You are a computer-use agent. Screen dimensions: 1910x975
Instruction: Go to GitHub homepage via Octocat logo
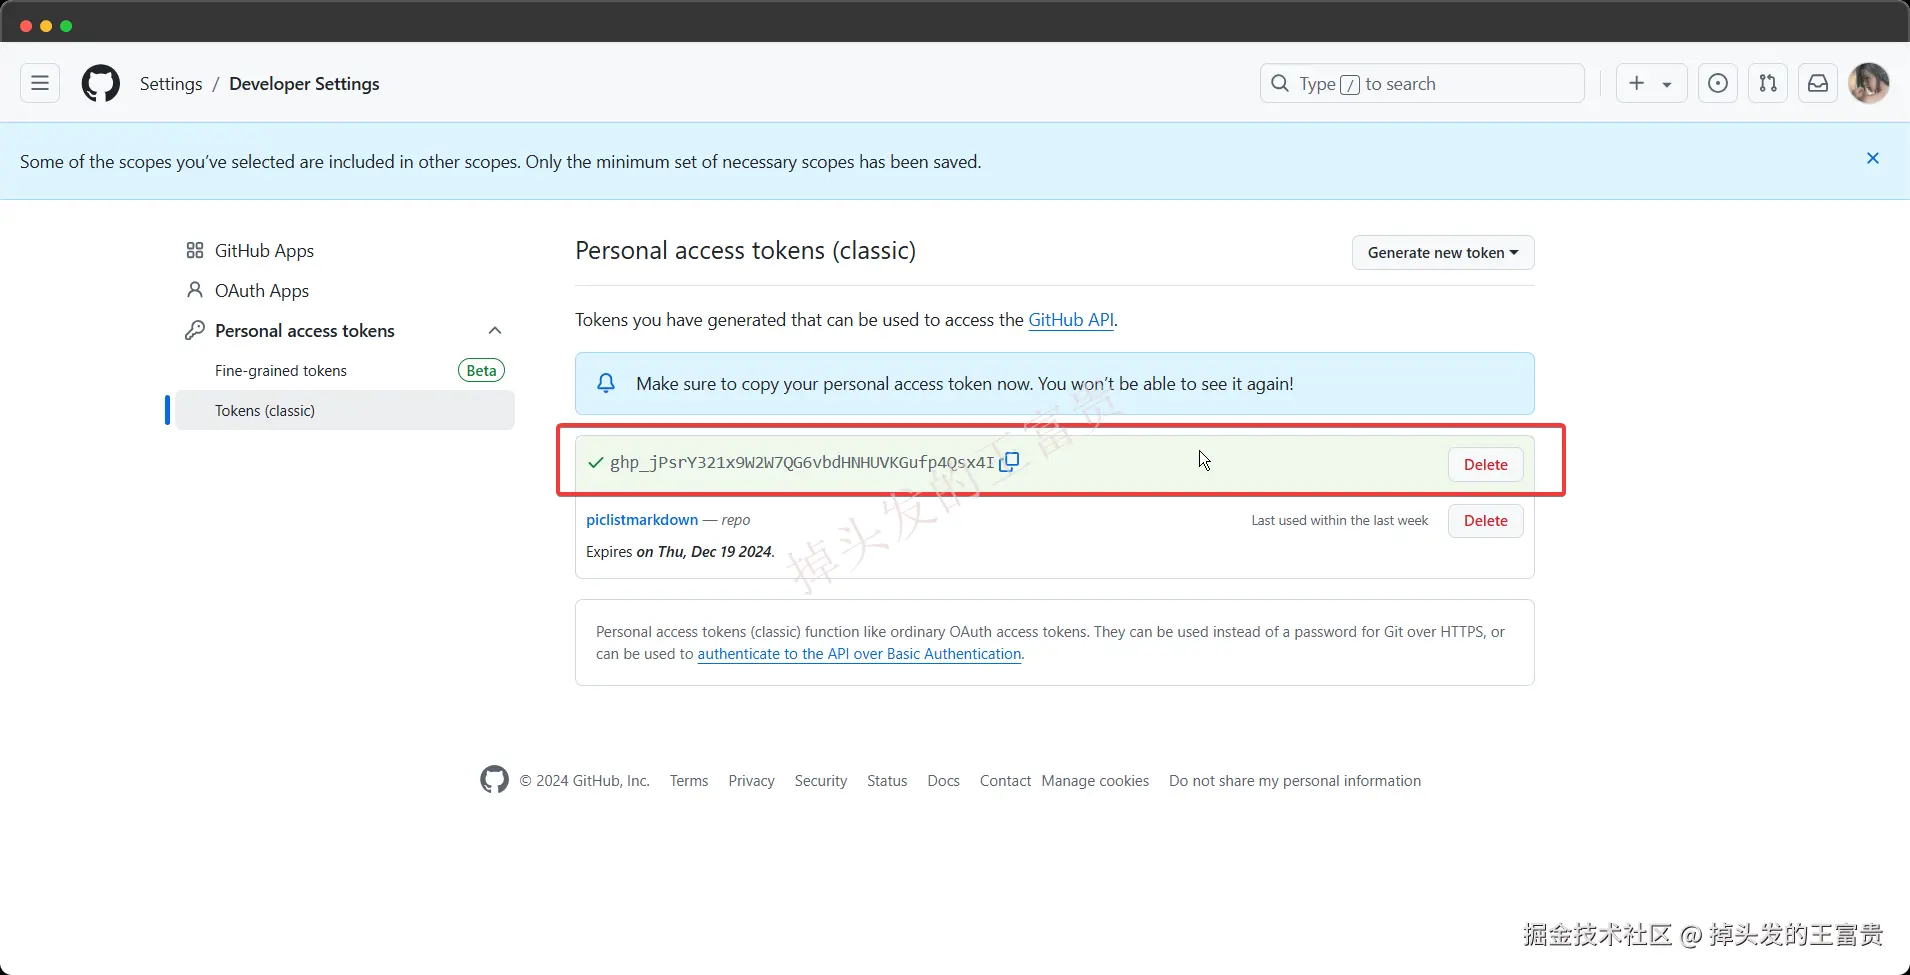101,84
